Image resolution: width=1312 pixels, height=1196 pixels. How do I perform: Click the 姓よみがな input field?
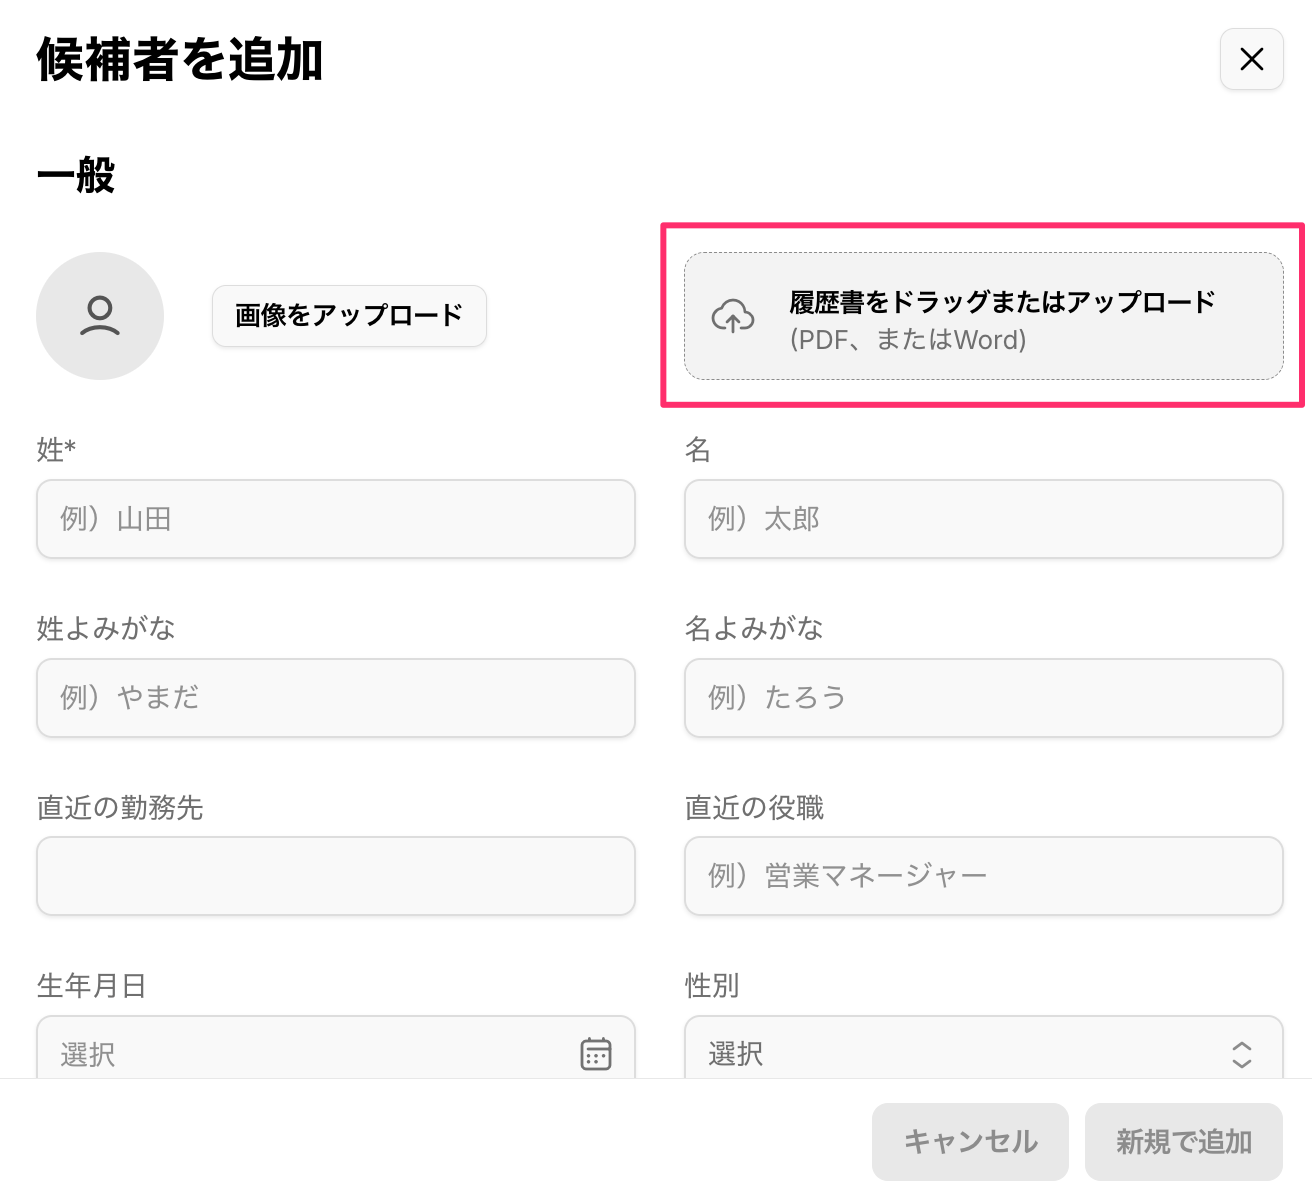point(336,698)
